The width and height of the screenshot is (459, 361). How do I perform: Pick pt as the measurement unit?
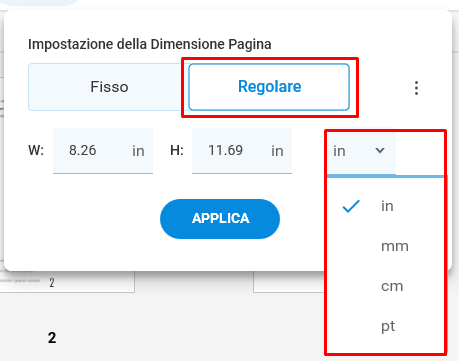click(x=388, y=326)
